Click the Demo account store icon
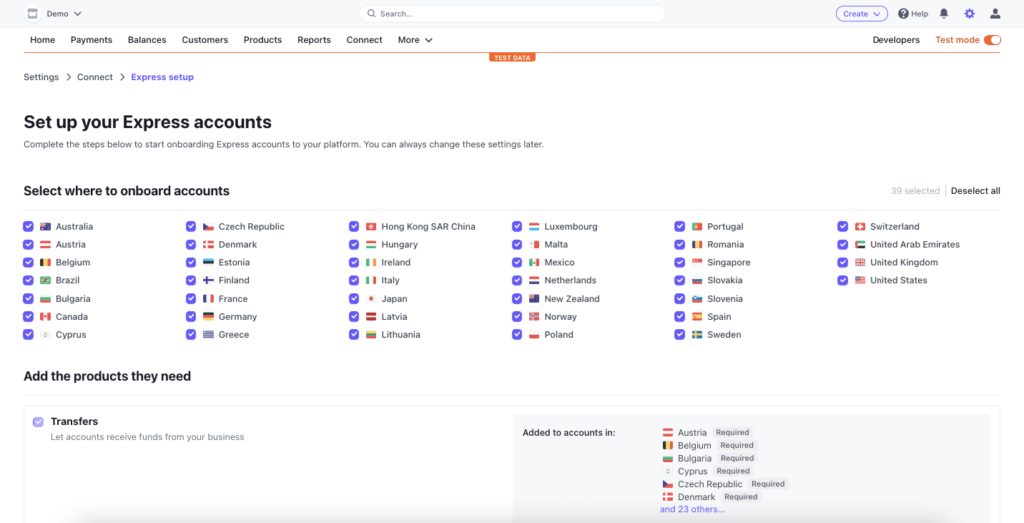The image size is (1024, 523). (31, 13)
